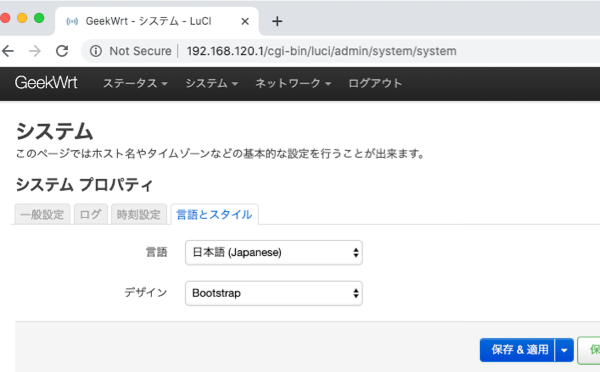Expand the 保存 & 適用 dropdown arrow
The image size is (600, 372).
564,350
